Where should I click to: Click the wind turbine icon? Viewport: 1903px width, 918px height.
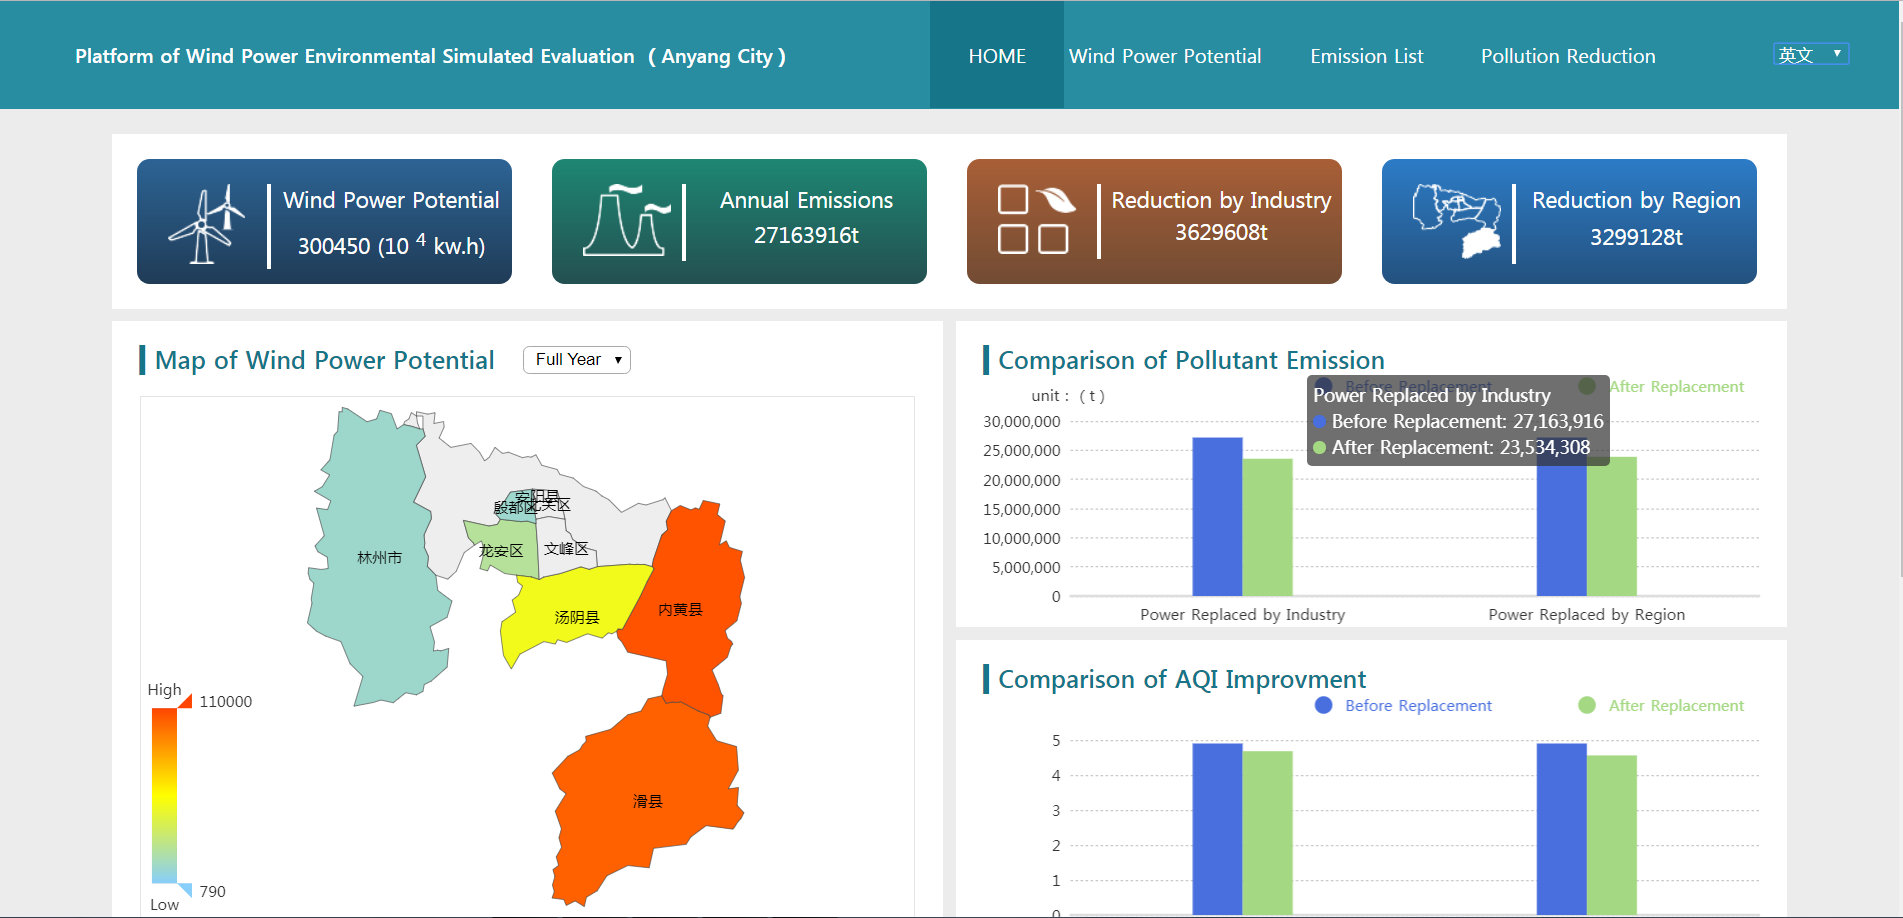(207, 223)
